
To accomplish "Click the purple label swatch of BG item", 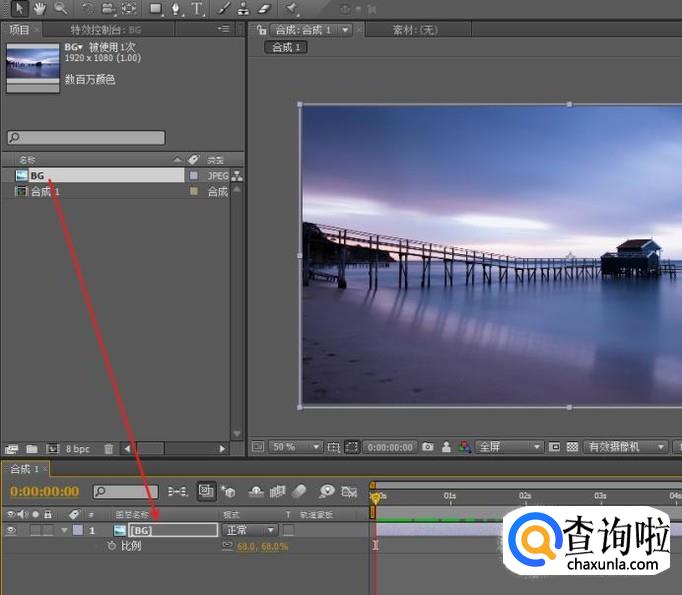I will tap(194, 175).
